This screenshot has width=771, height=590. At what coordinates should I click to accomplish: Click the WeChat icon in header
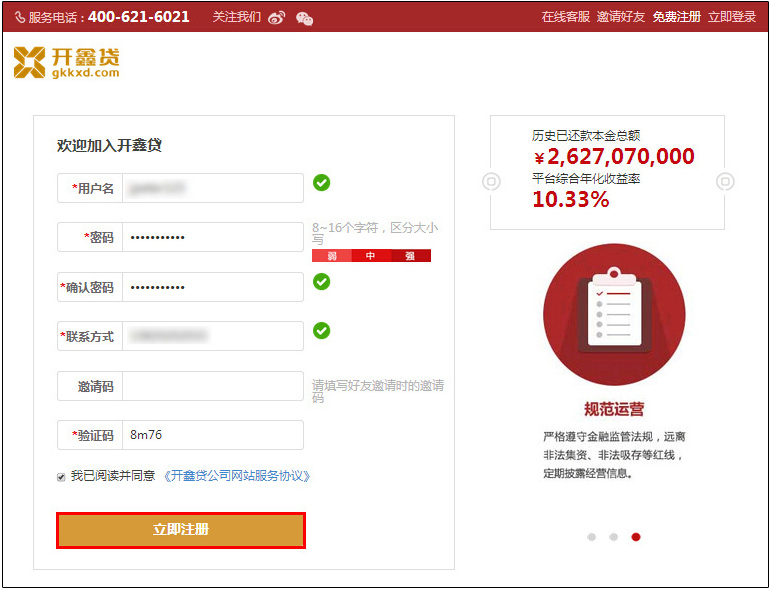click(x=304, y=18)
